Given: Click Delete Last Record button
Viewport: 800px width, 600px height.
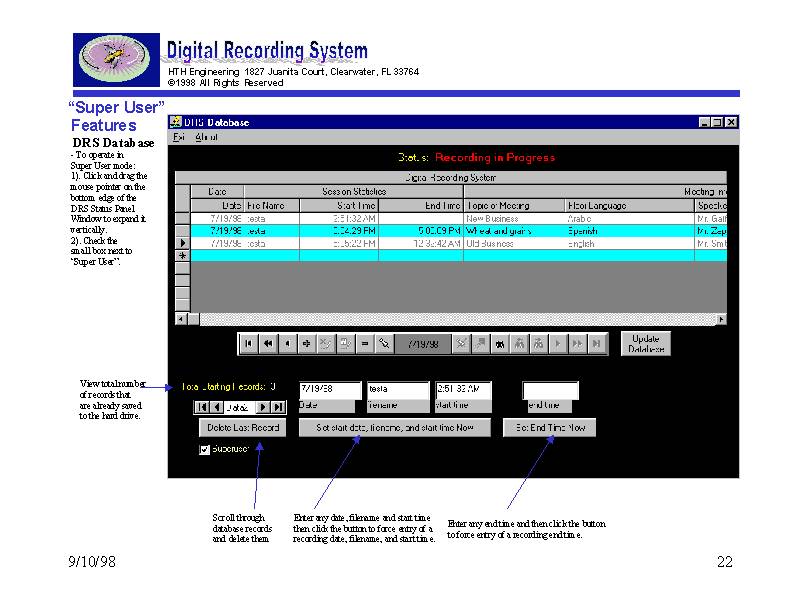Looking at the screenshot, I should 242,428.
